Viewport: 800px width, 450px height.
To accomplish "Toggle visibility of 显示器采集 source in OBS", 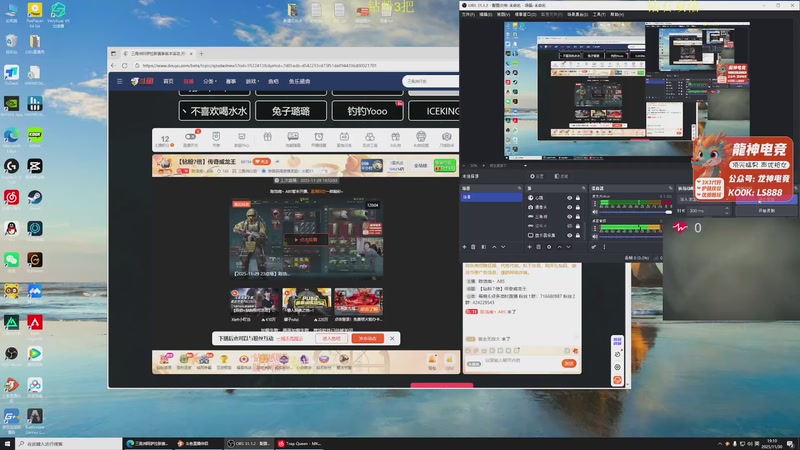I will coord(569,235).
